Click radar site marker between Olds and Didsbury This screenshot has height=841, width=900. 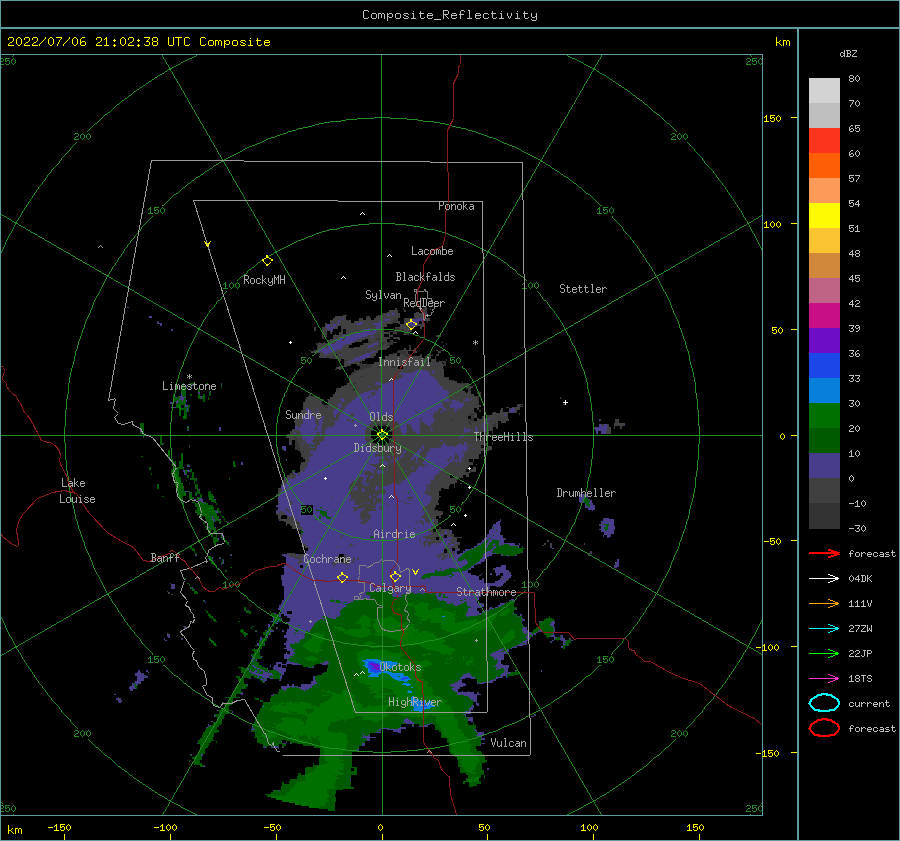pos(382,435)
